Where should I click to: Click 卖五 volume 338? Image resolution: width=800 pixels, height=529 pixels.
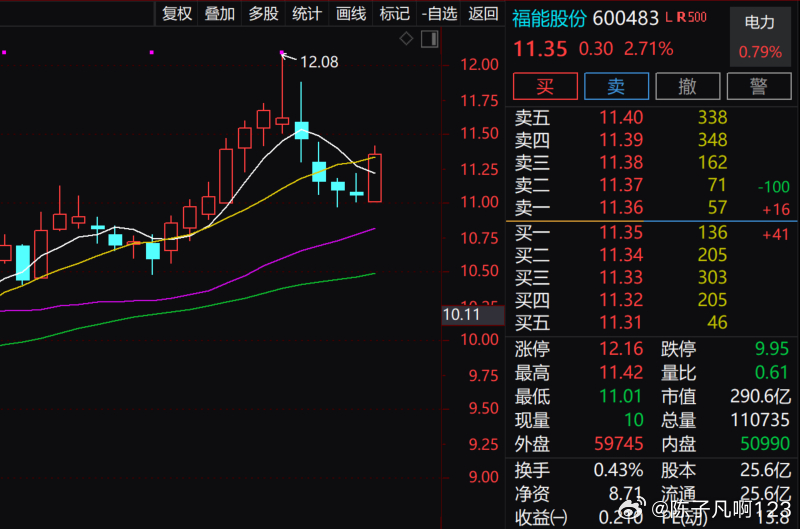(x=712, y=118)
